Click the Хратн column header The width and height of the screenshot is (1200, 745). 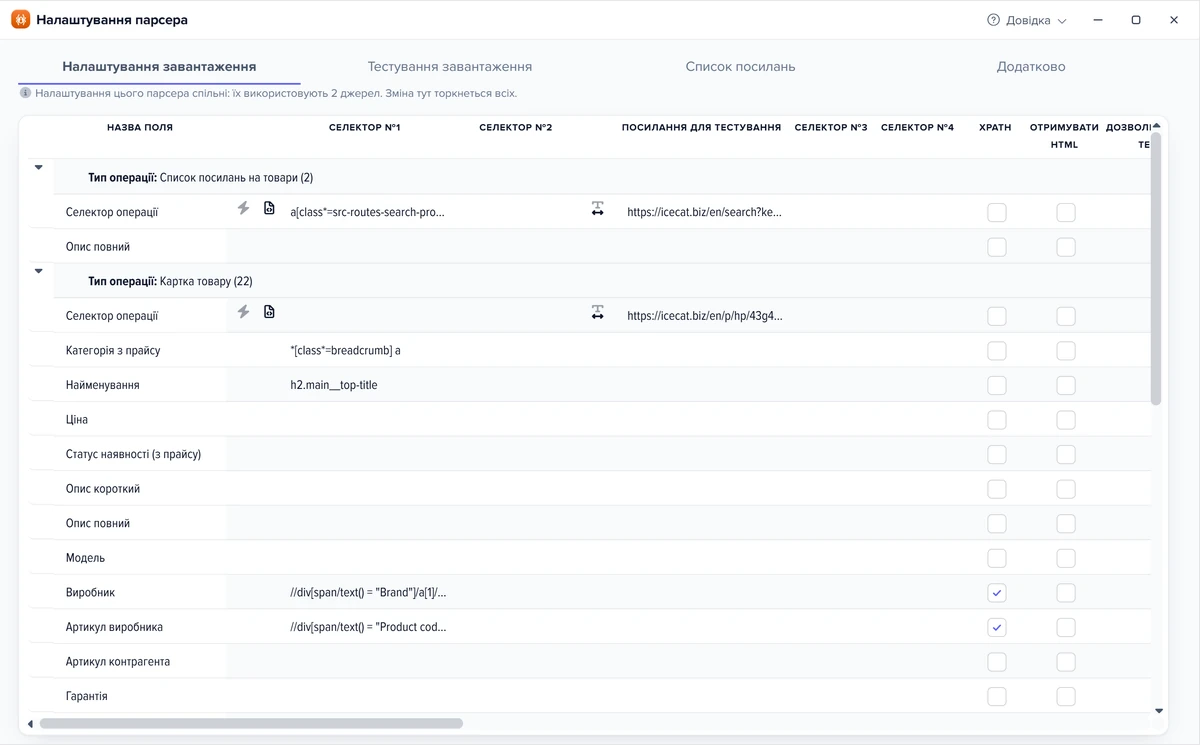[995, 128]
